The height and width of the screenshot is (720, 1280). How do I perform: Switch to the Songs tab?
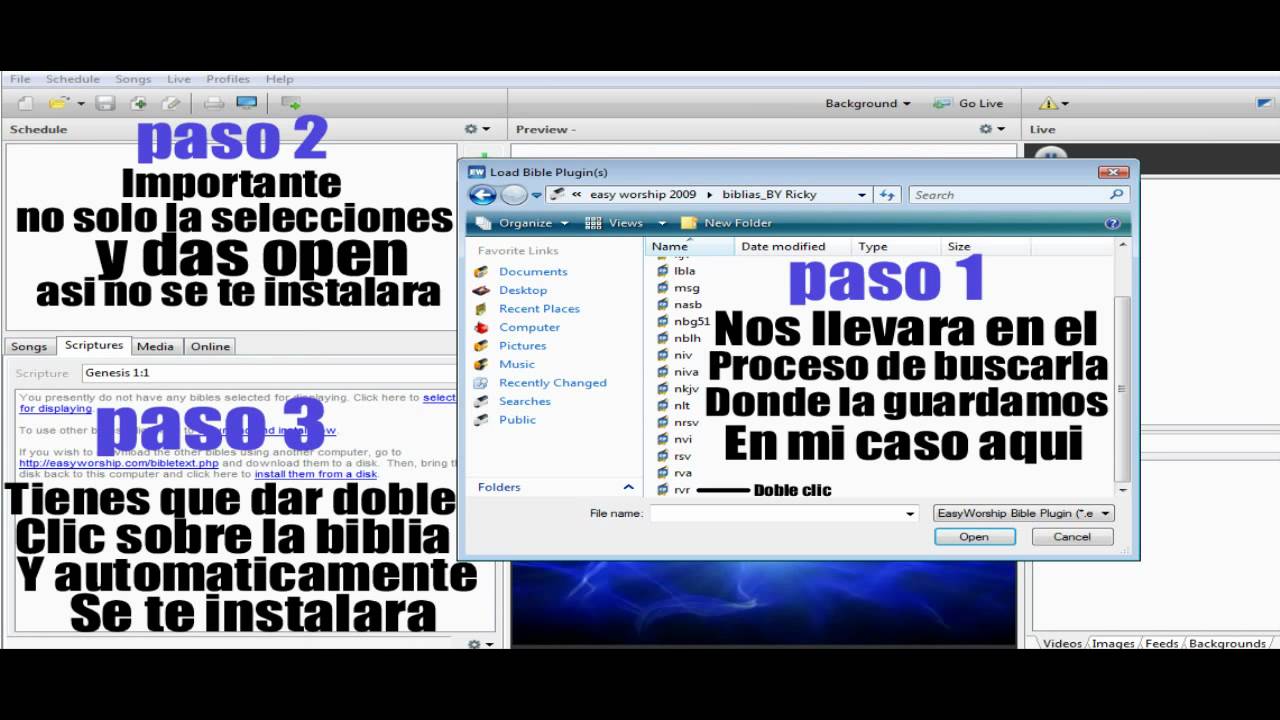(29, 346)
